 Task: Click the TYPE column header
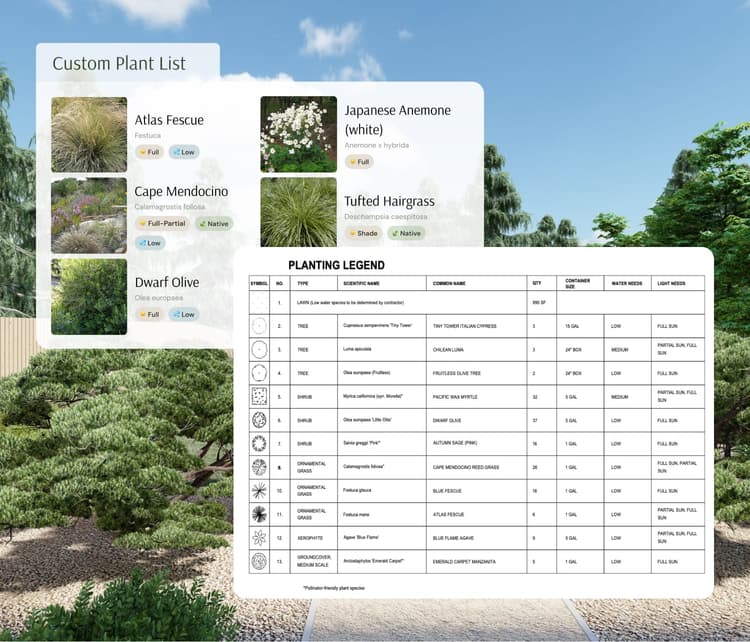click(x=303, y=283)
